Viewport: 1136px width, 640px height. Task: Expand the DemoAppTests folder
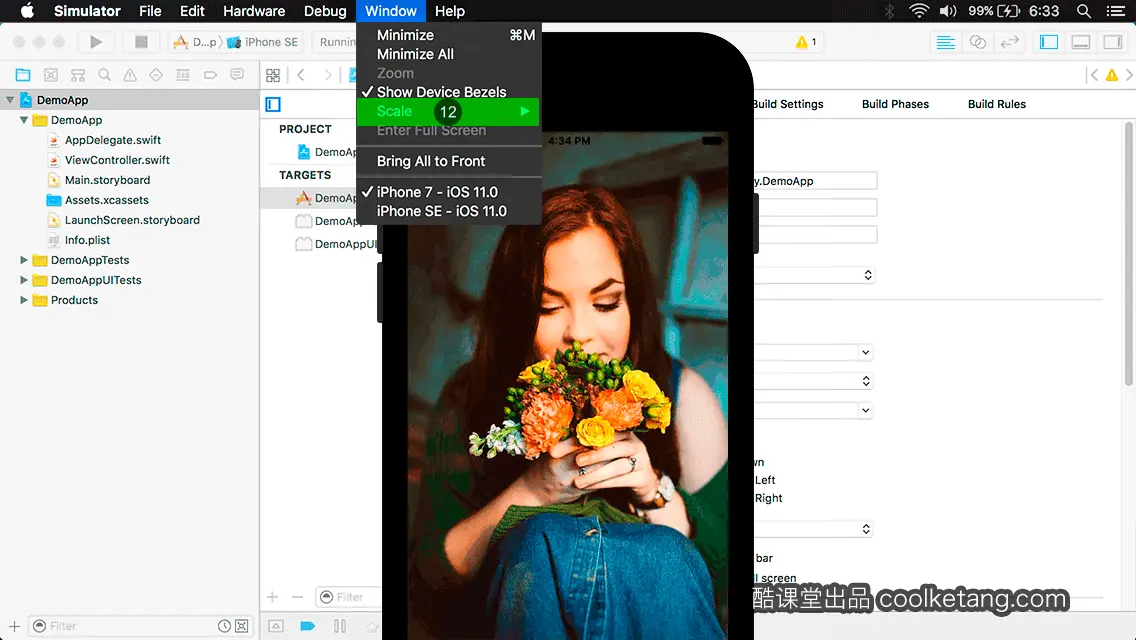click(24, 259)
